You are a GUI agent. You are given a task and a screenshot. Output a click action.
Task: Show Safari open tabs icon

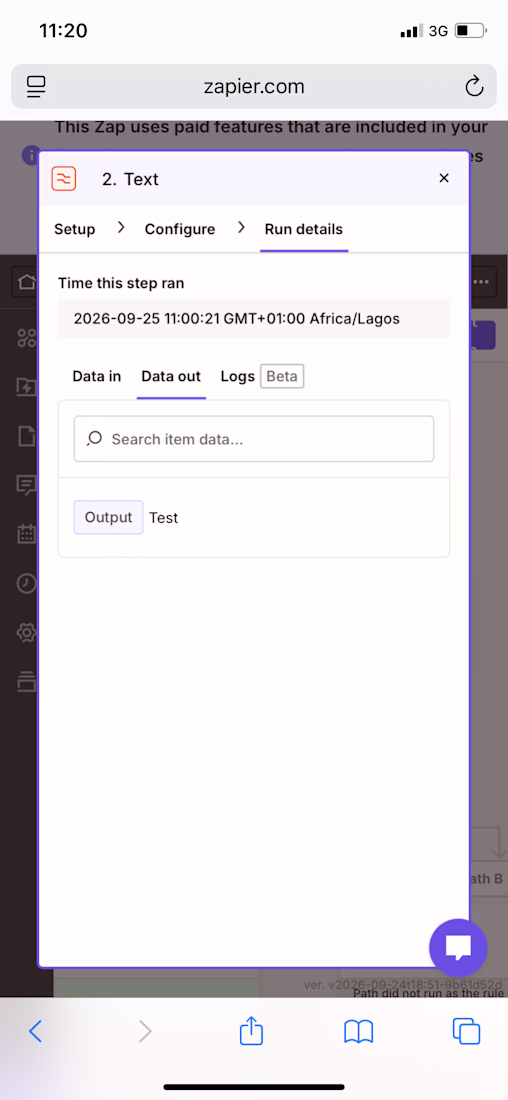[x=466, y=1031]
